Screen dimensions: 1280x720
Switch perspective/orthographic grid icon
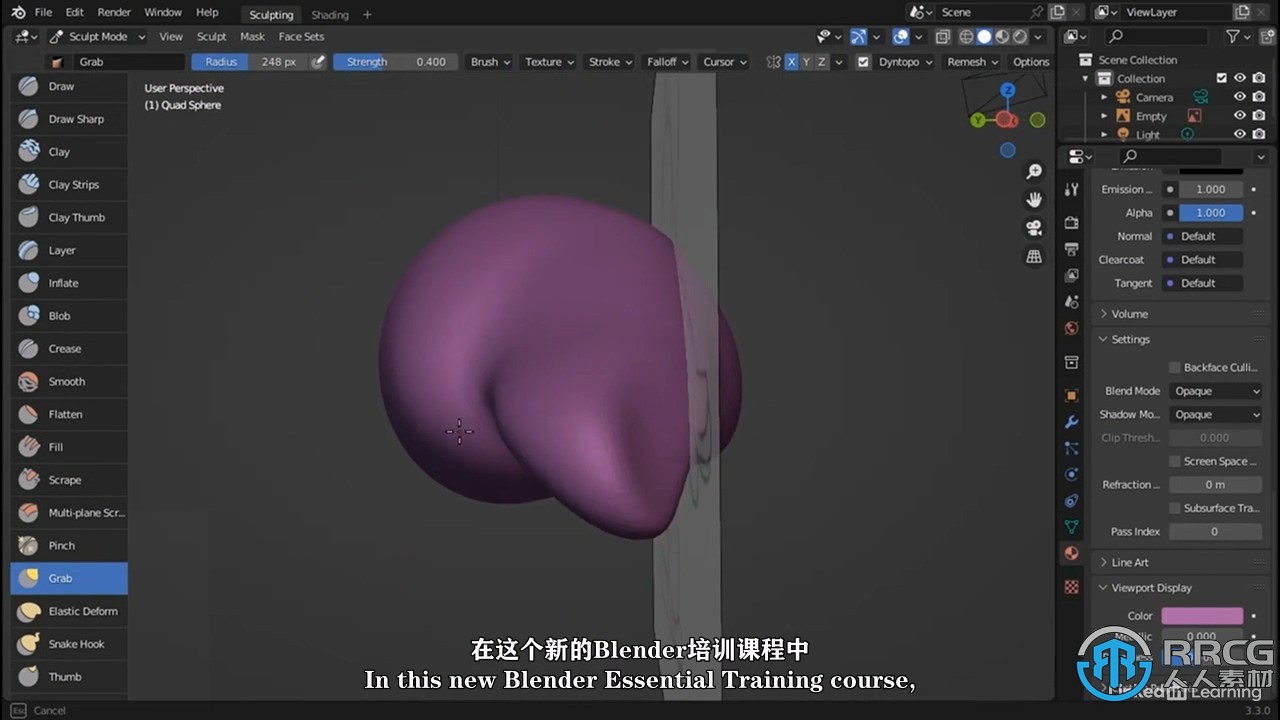click(x=1034, y=257)
